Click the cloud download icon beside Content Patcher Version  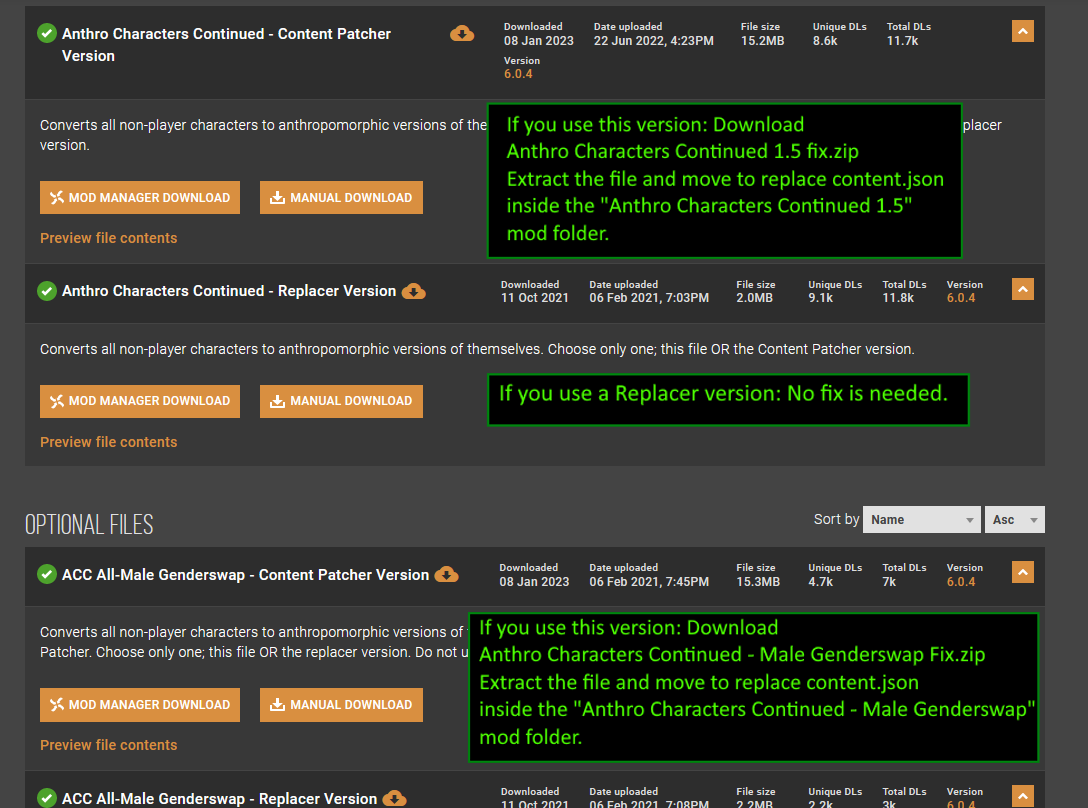462,33
